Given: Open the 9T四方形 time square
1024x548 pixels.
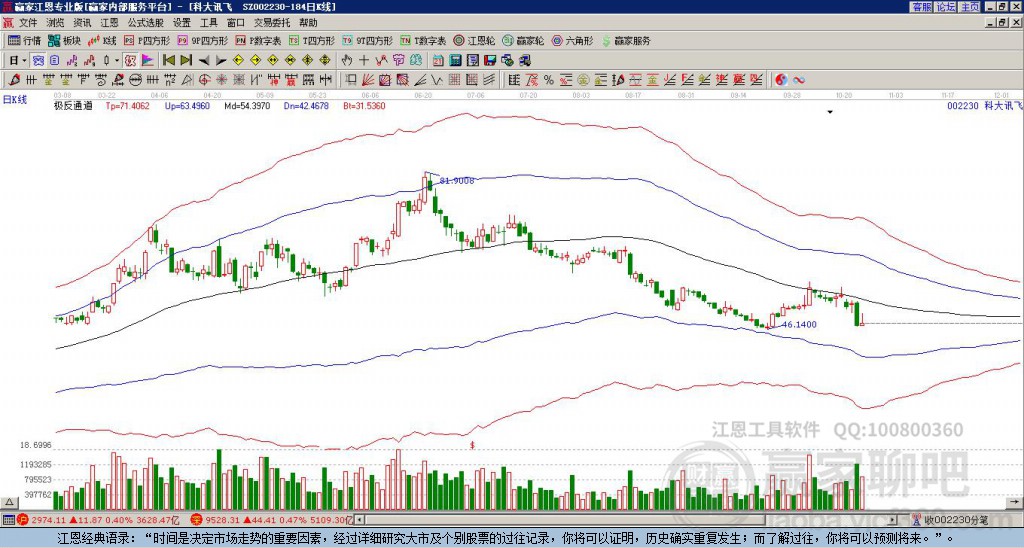Looking at the screenshot, I should click(x=368, y=40).
